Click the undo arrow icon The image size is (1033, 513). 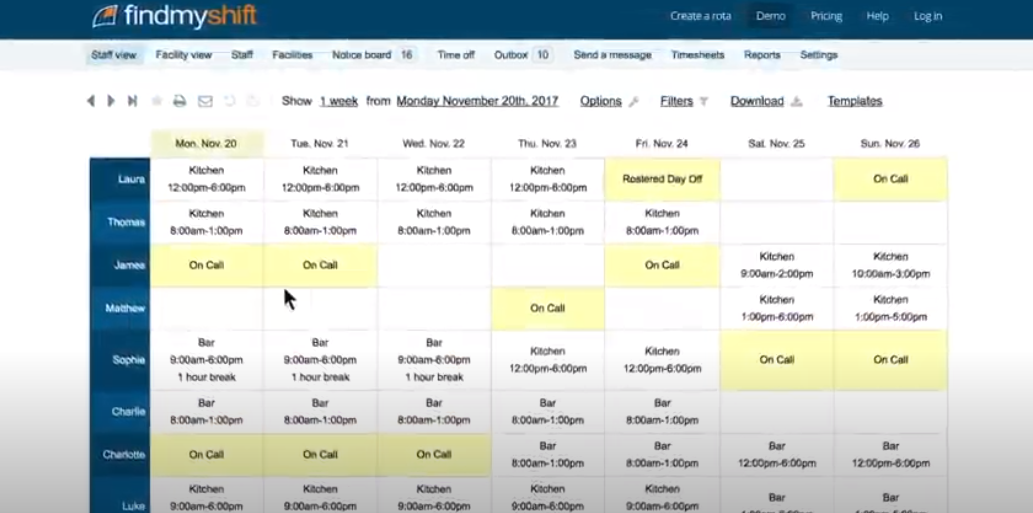click(x=230, y=101)
